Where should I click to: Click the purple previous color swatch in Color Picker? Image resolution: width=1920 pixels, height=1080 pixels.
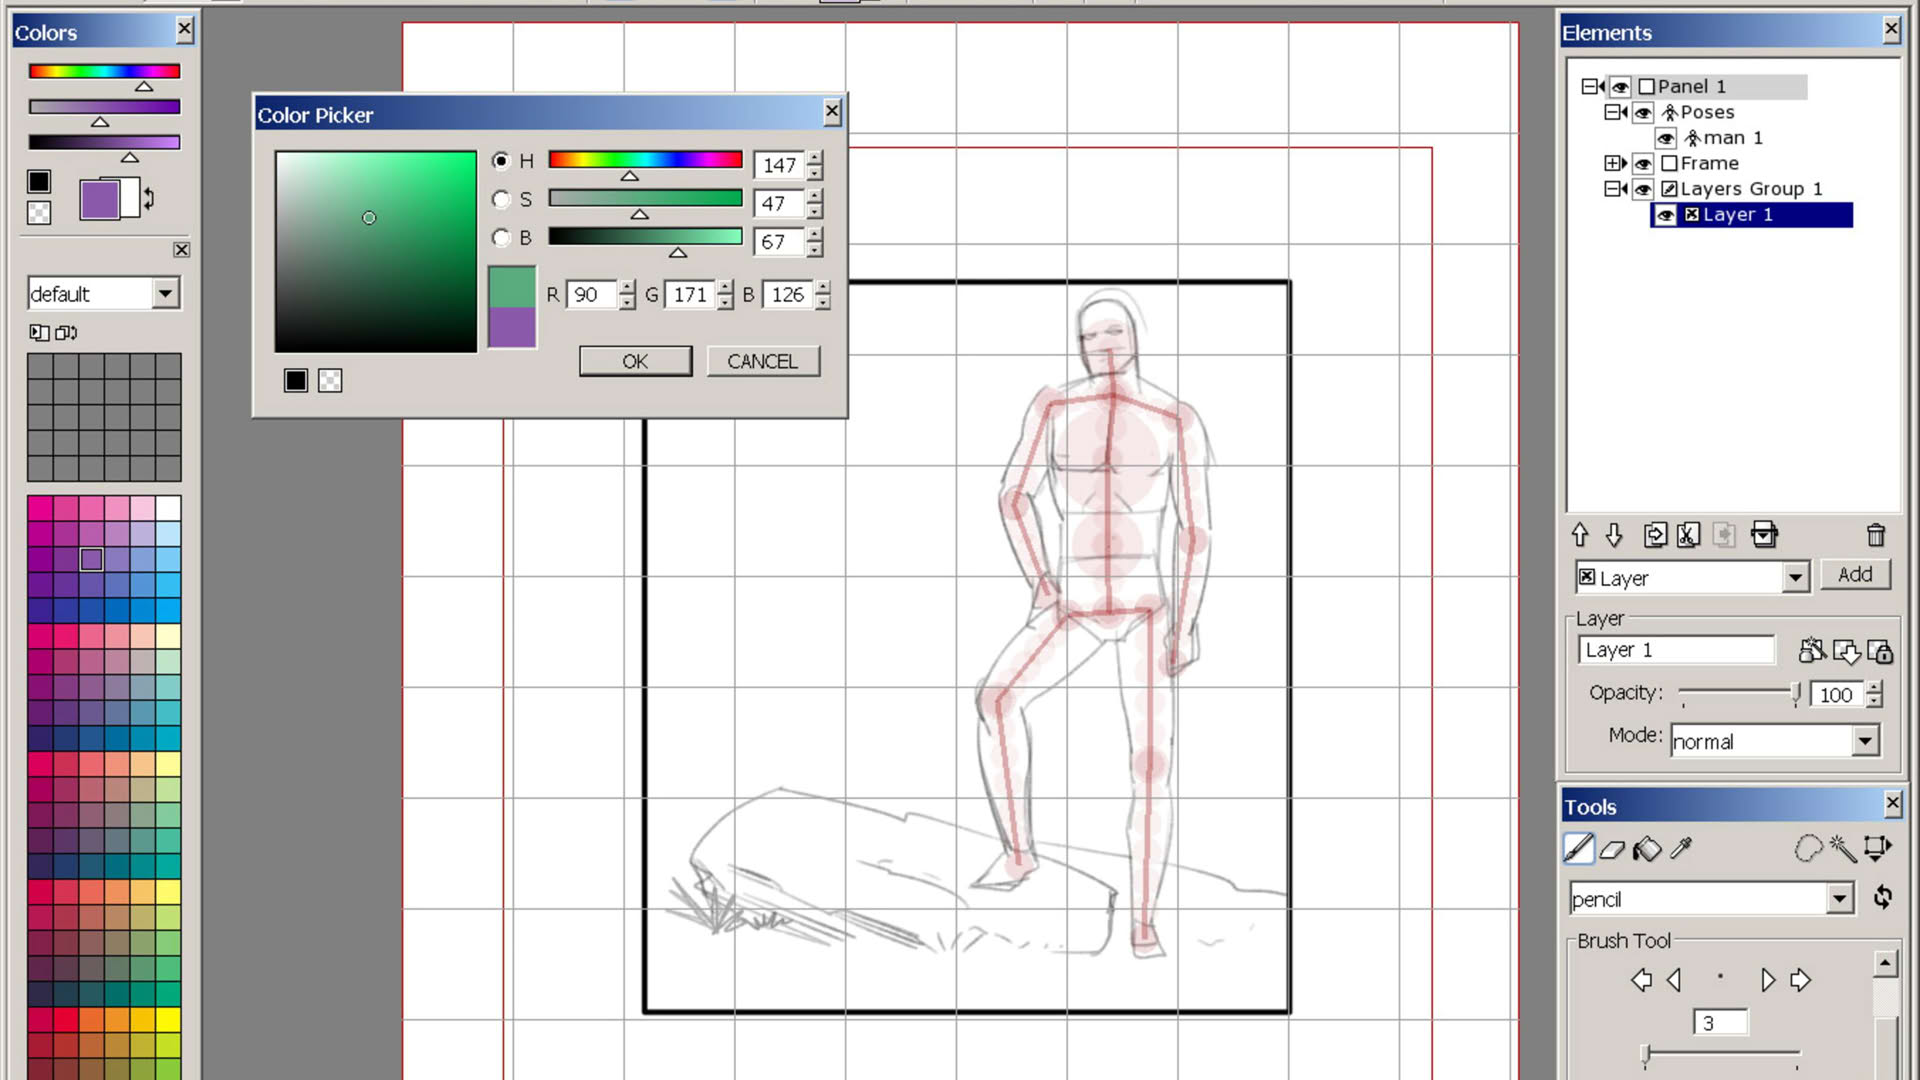(512, 327)
